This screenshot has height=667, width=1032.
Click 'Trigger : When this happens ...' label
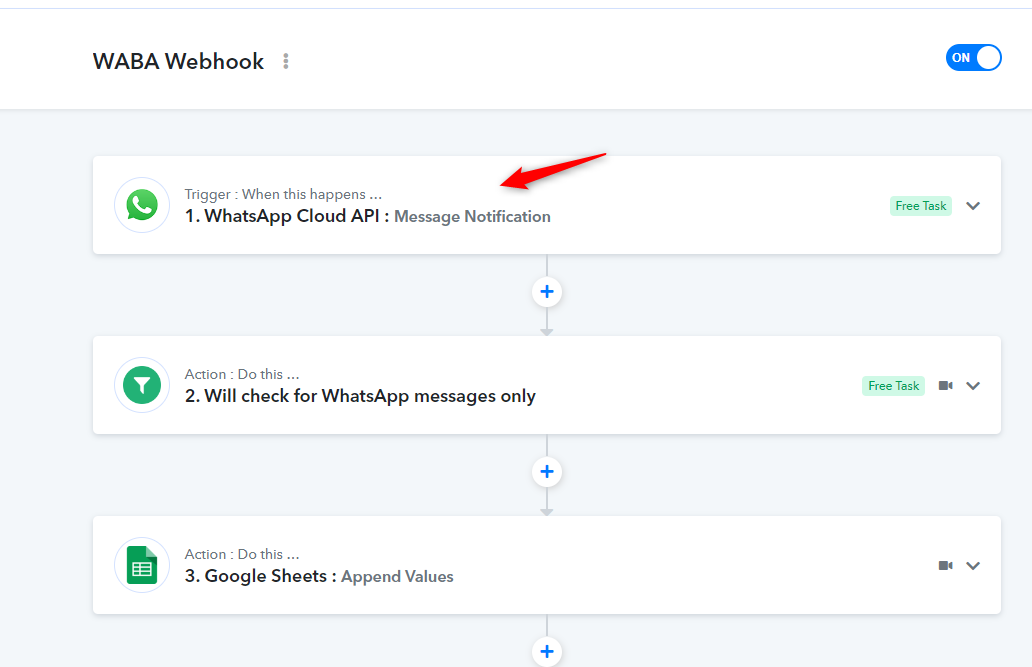coord(283,194)
